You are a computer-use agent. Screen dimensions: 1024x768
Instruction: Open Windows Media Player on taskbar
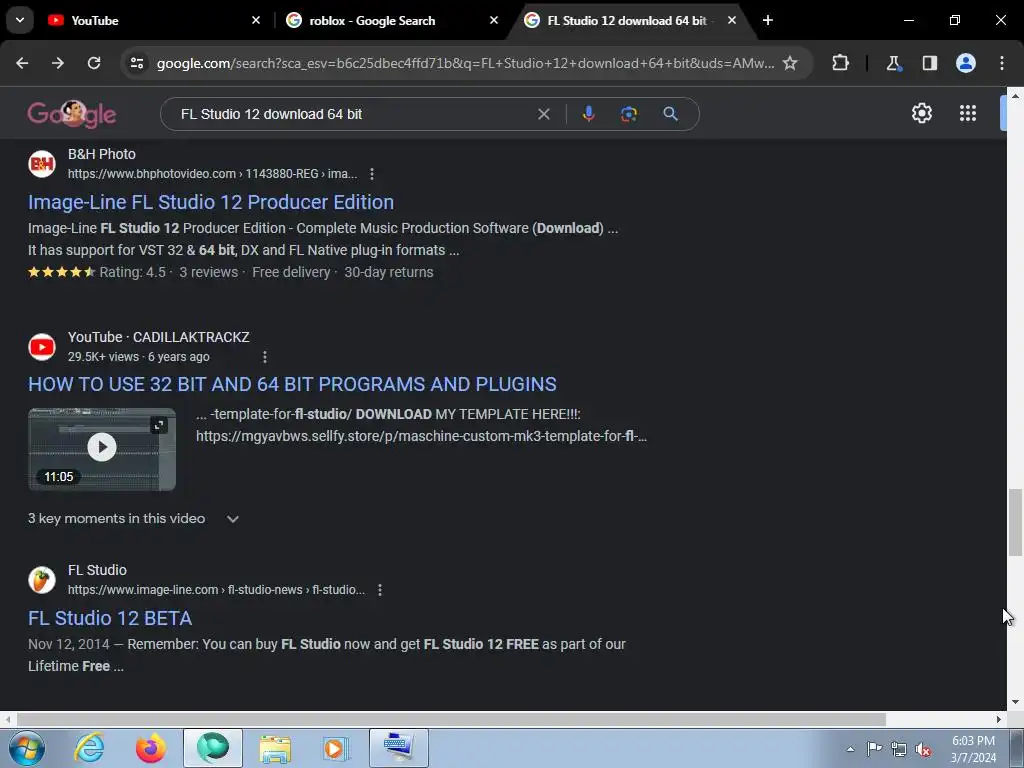pyautogui.click(x=336, y=748)
